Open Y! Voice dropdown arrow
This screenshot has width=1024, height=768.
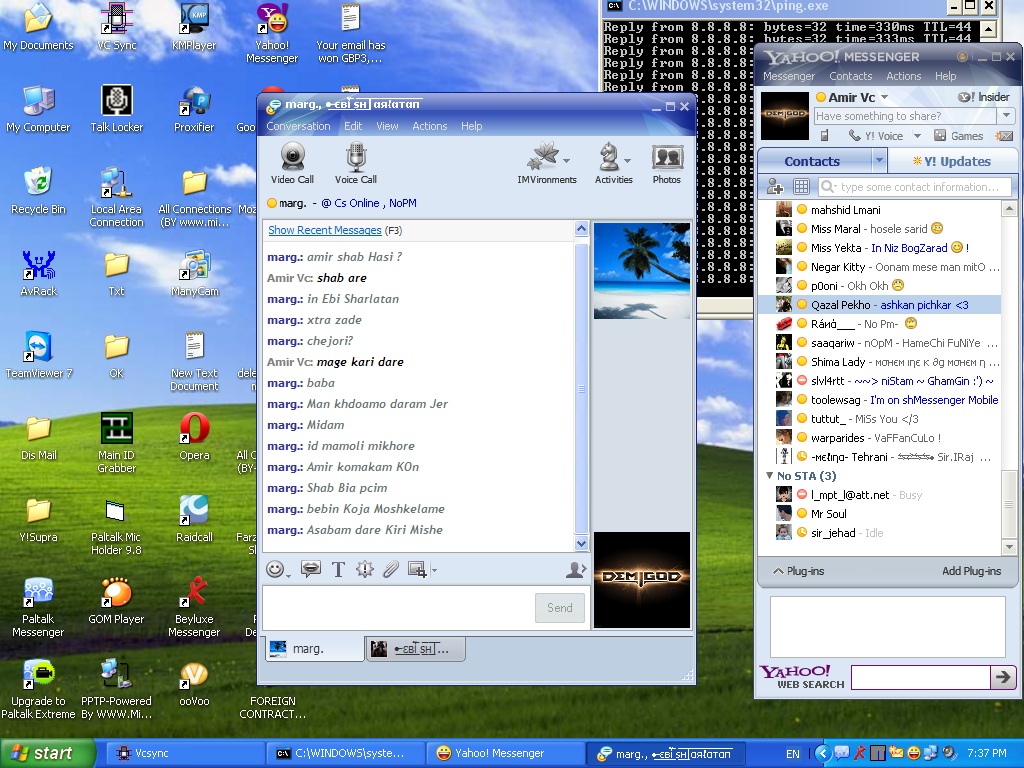click(x=917, y=136)
